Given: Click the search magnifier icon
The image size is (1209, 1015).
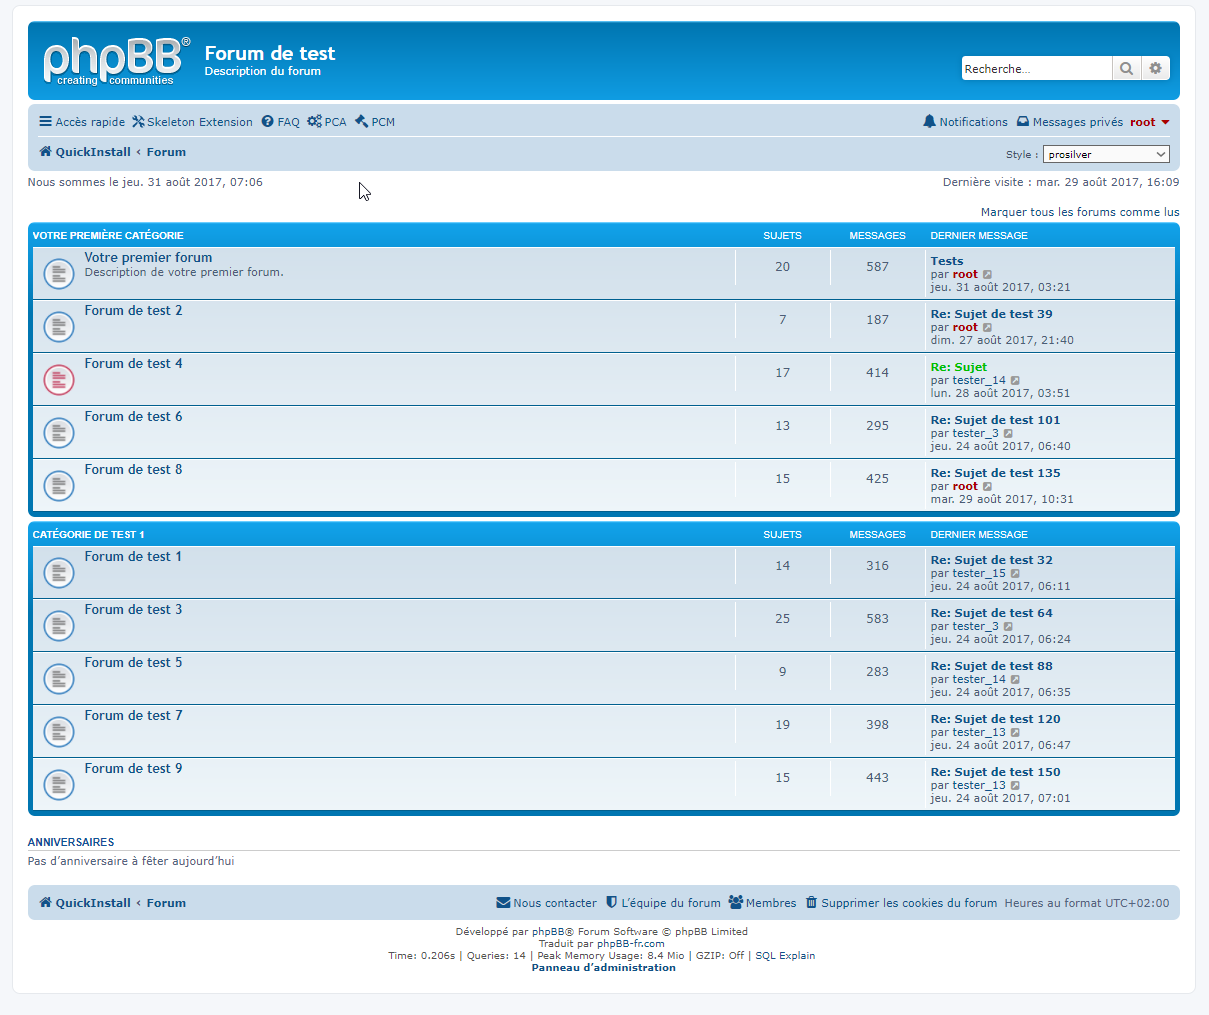Looking at the screenshot, I should click(x=1126, y=68).
